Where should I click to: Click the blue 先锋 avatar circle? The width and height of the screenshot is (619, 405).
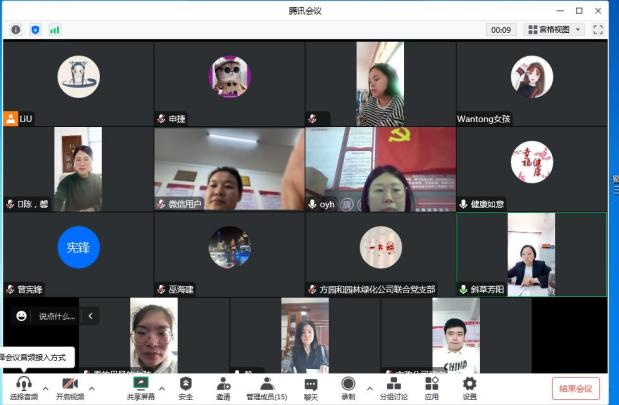pos(79,247)
